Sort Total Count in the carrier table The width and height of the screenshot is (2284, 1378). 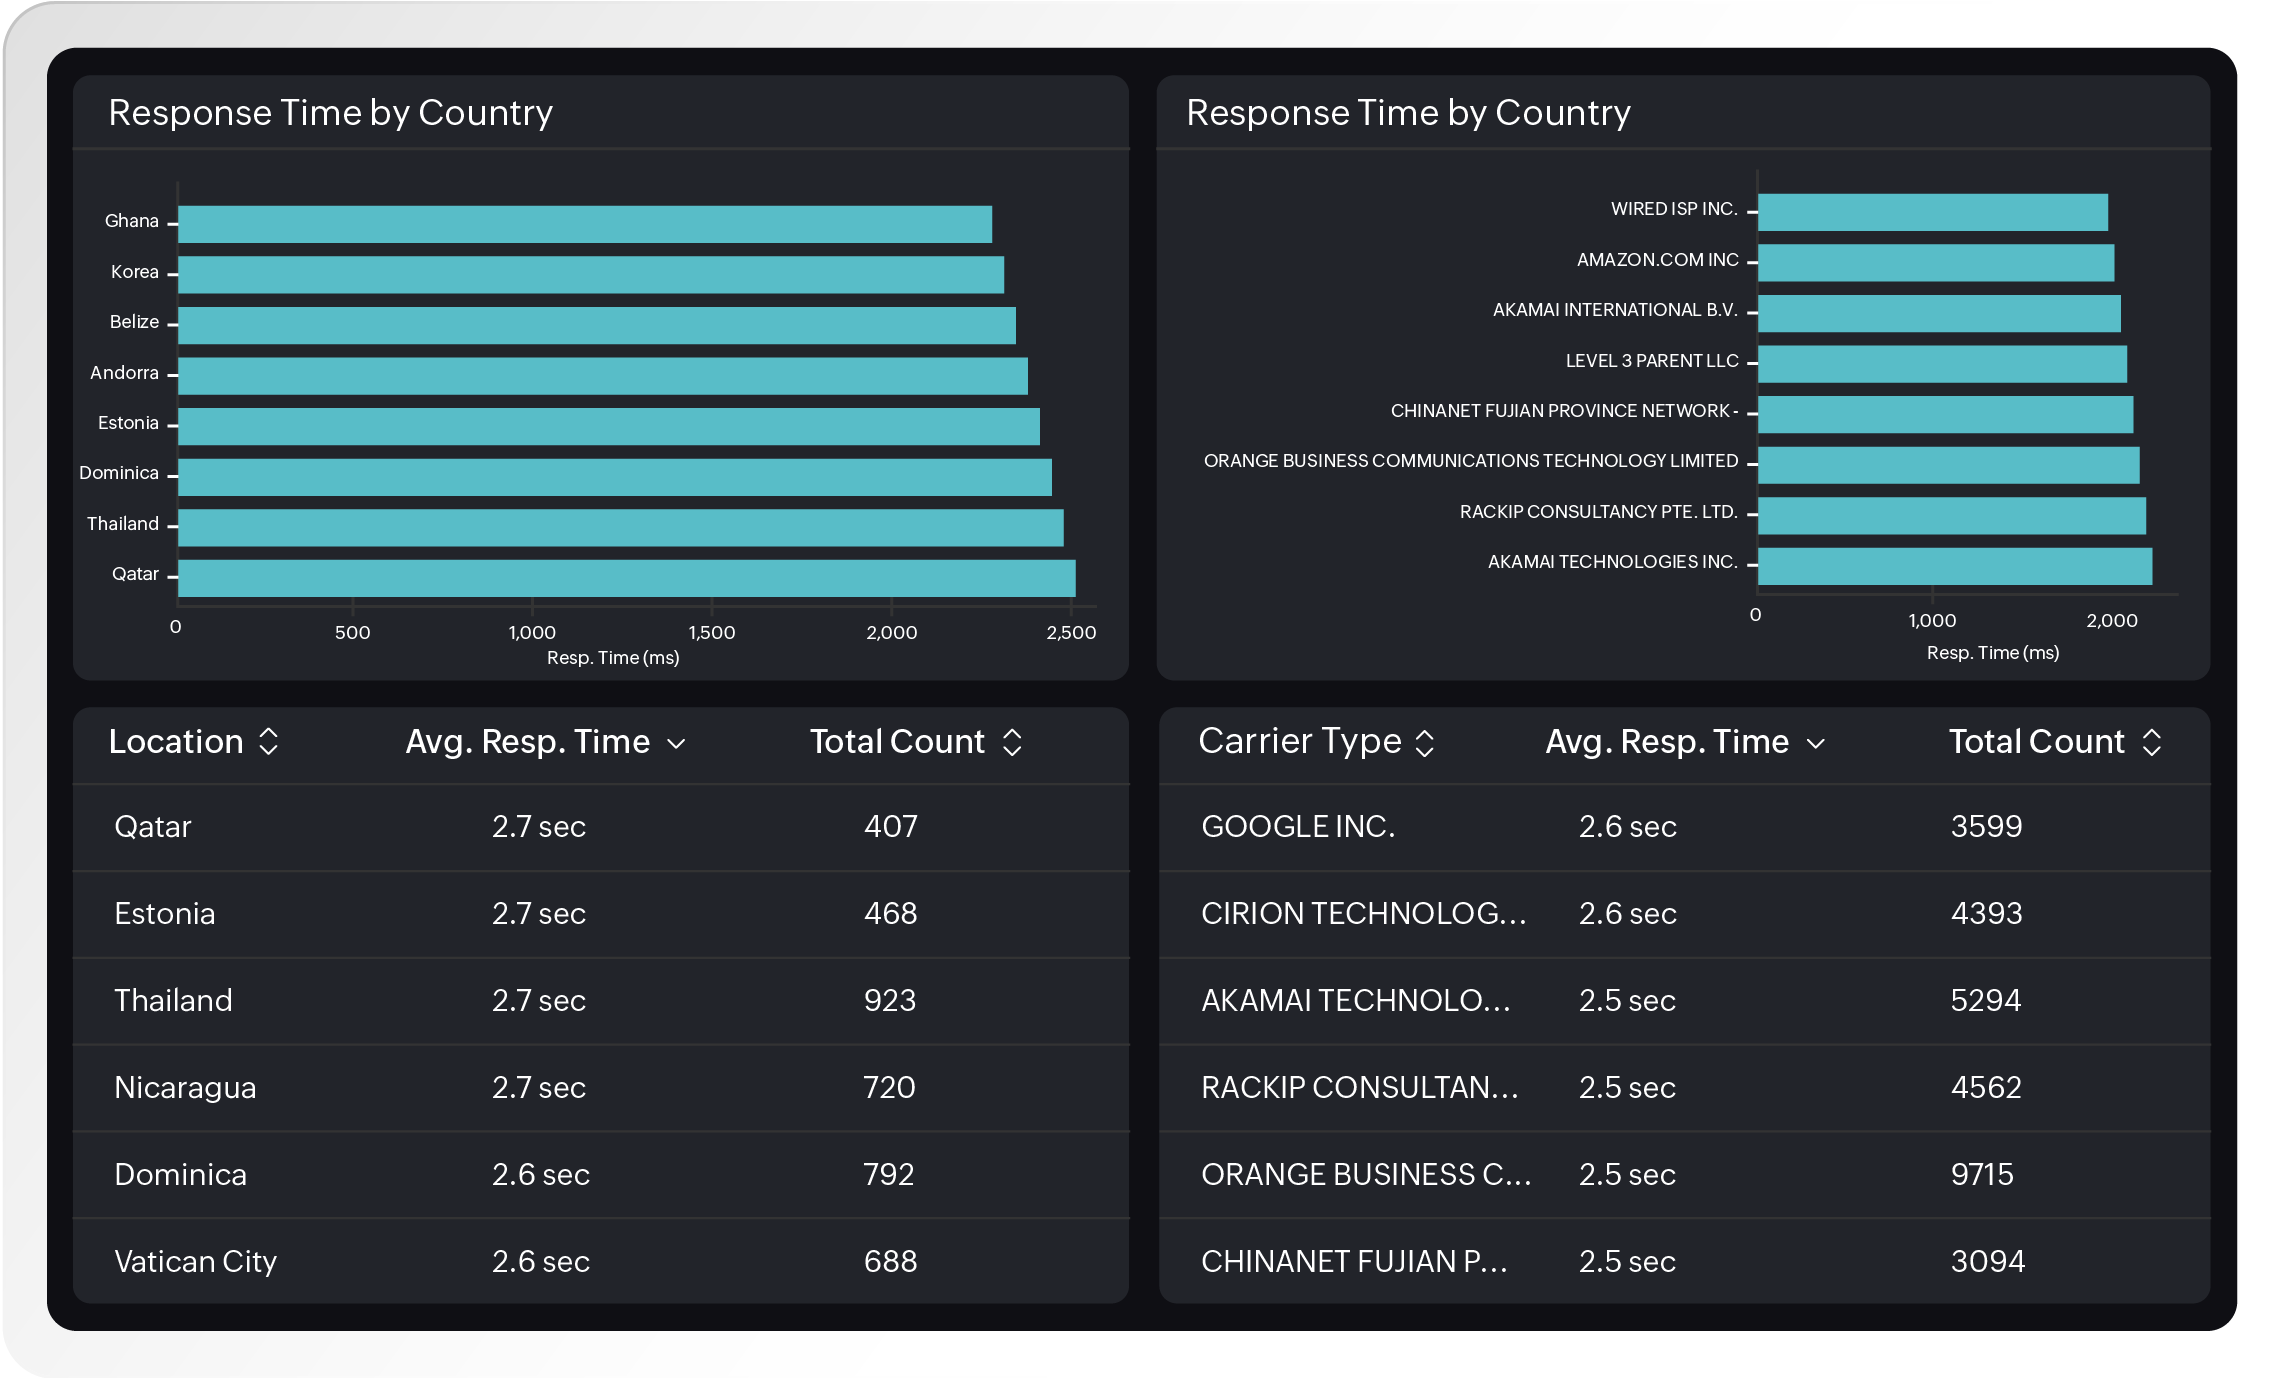pos(2152,742)
